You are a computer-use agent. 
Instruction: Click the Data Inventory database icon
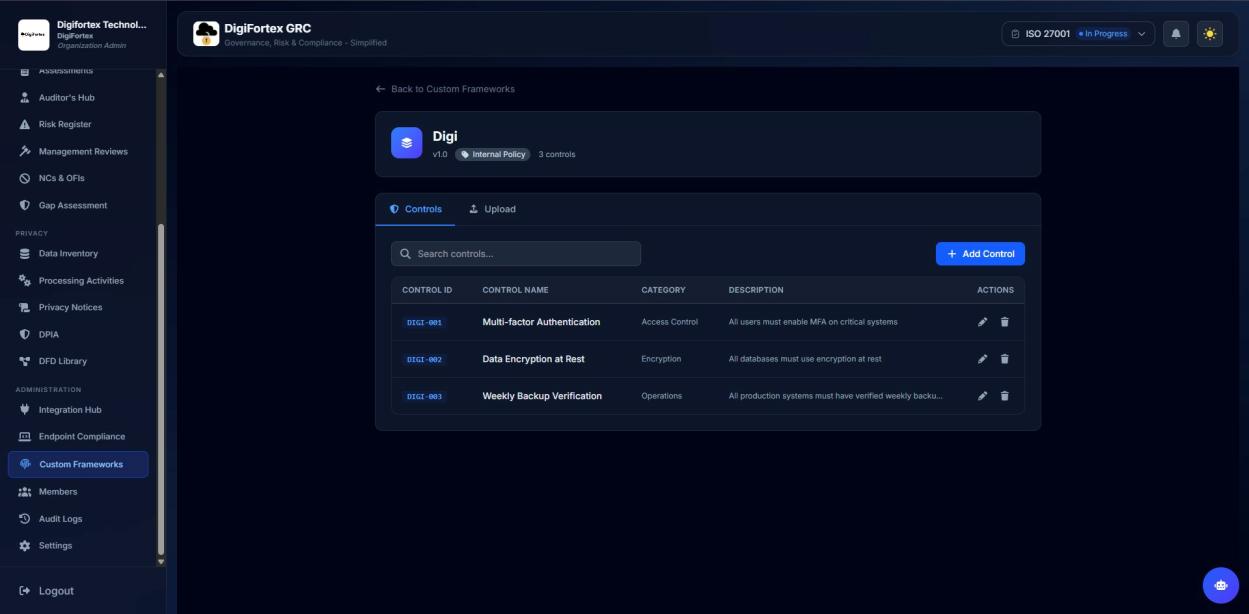pyautogui.click(x=25, y=254)
